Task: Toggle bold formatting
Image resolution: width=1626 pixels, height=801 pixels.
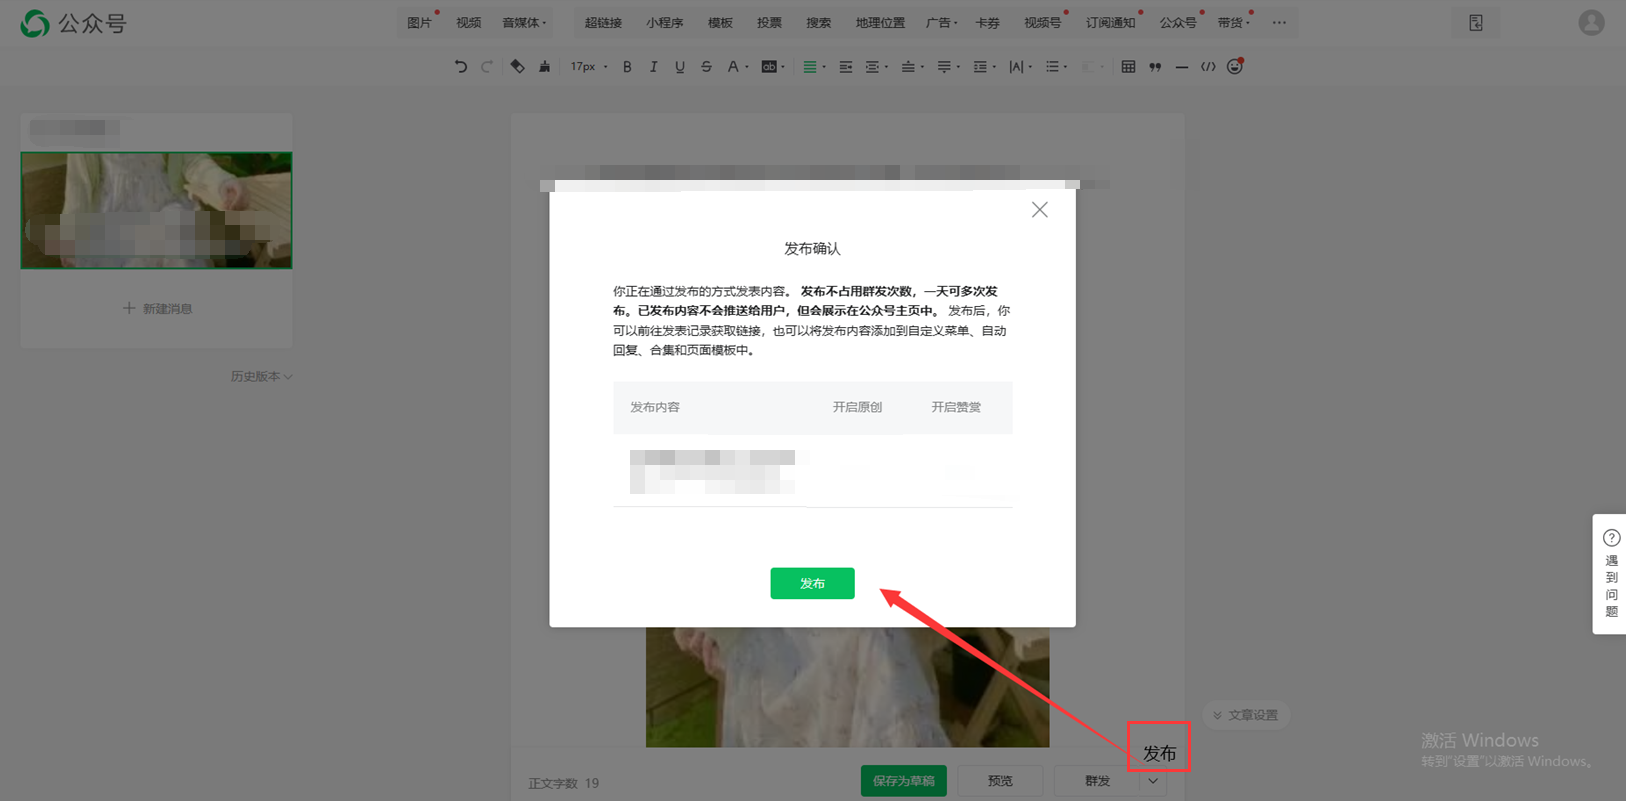Action: [x=627, y=67]
